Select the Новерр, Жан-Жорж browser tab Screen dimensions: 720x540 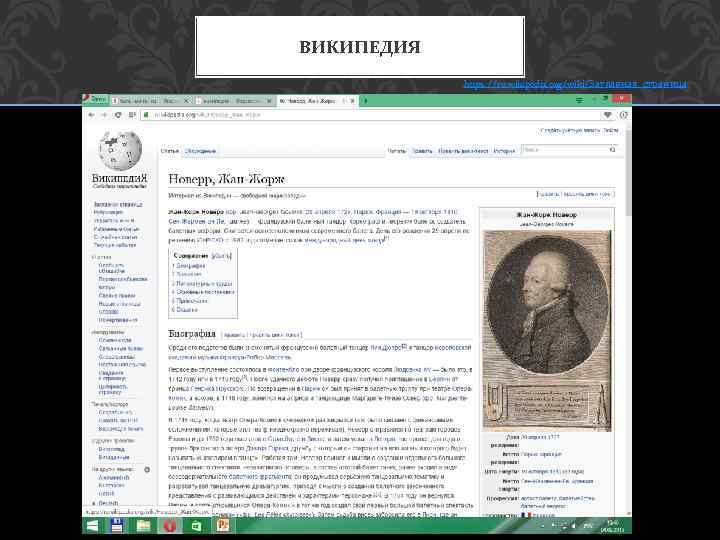click(x=317, y=100)
